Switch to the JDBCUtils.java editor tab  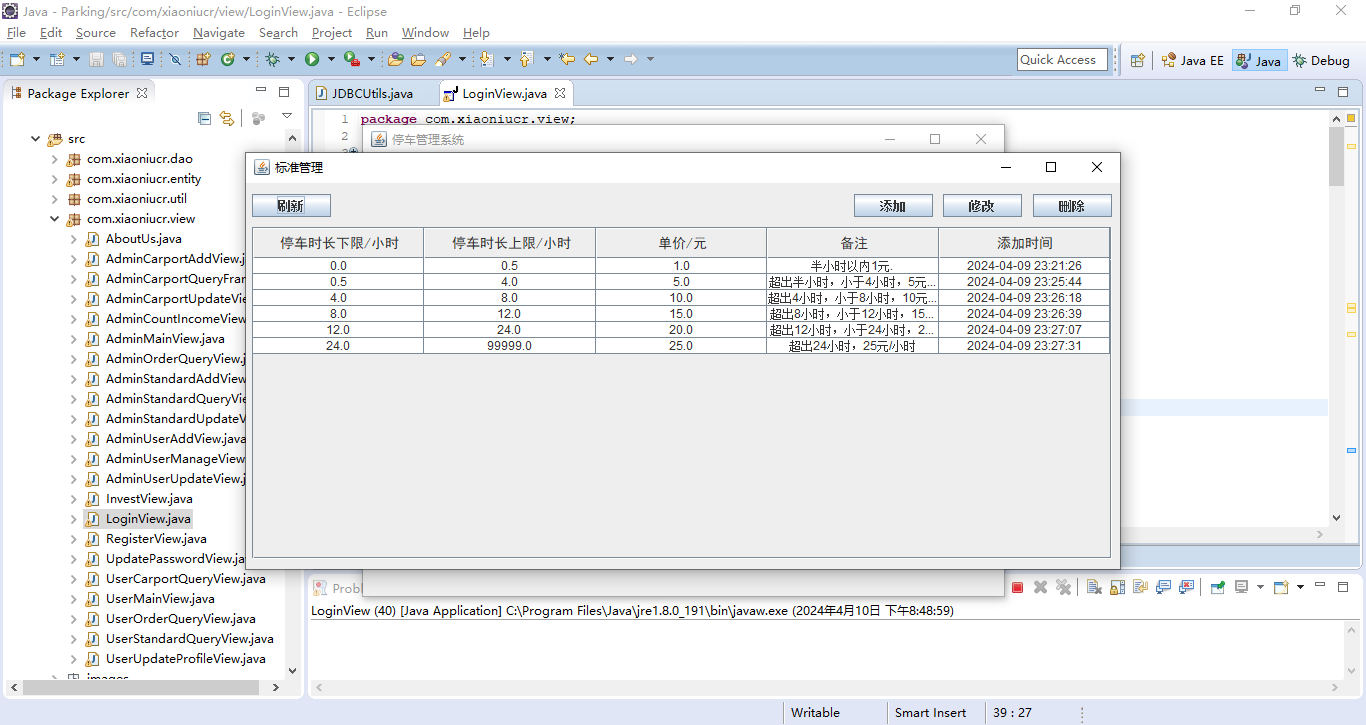tap(372, 93)
